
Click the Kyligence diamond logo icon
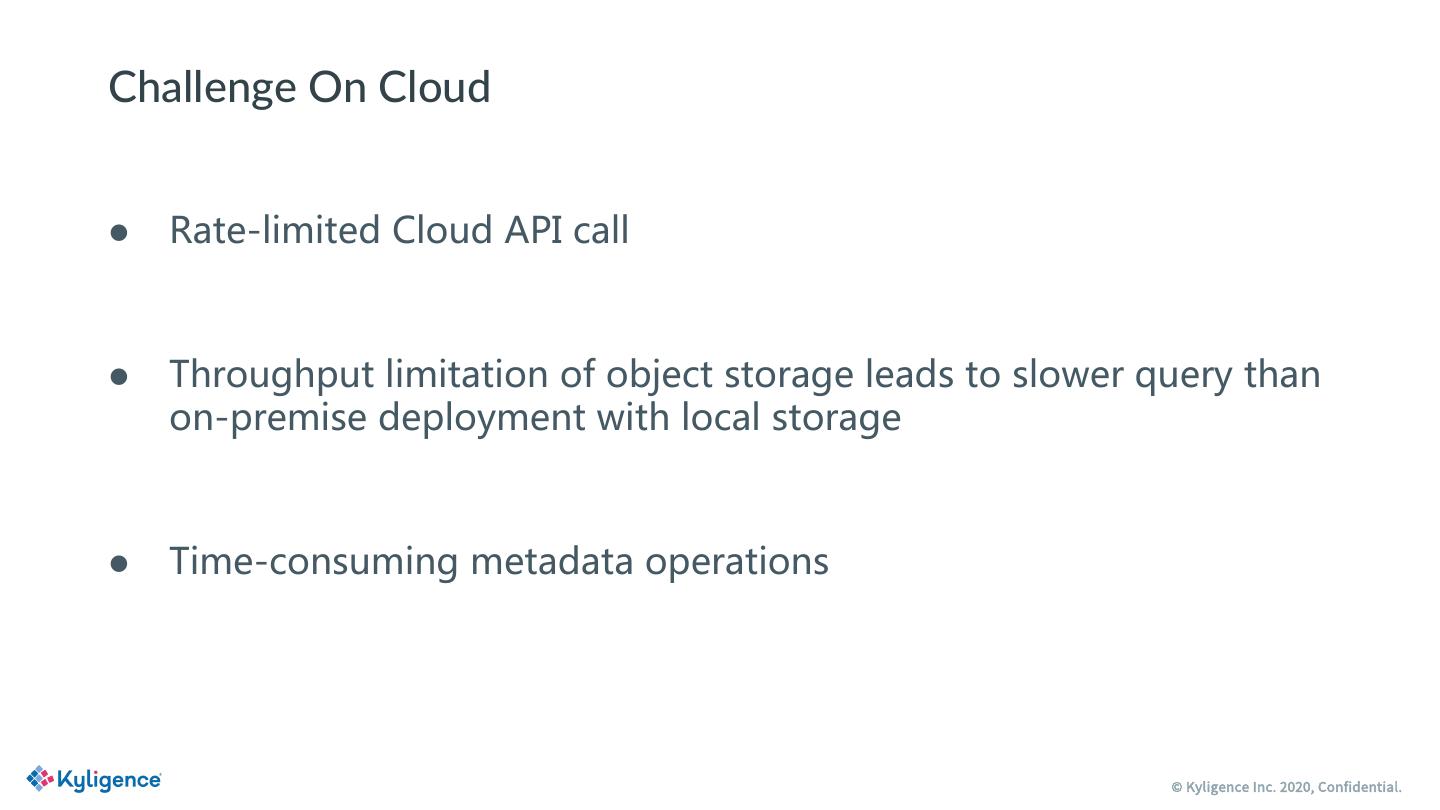40,778
